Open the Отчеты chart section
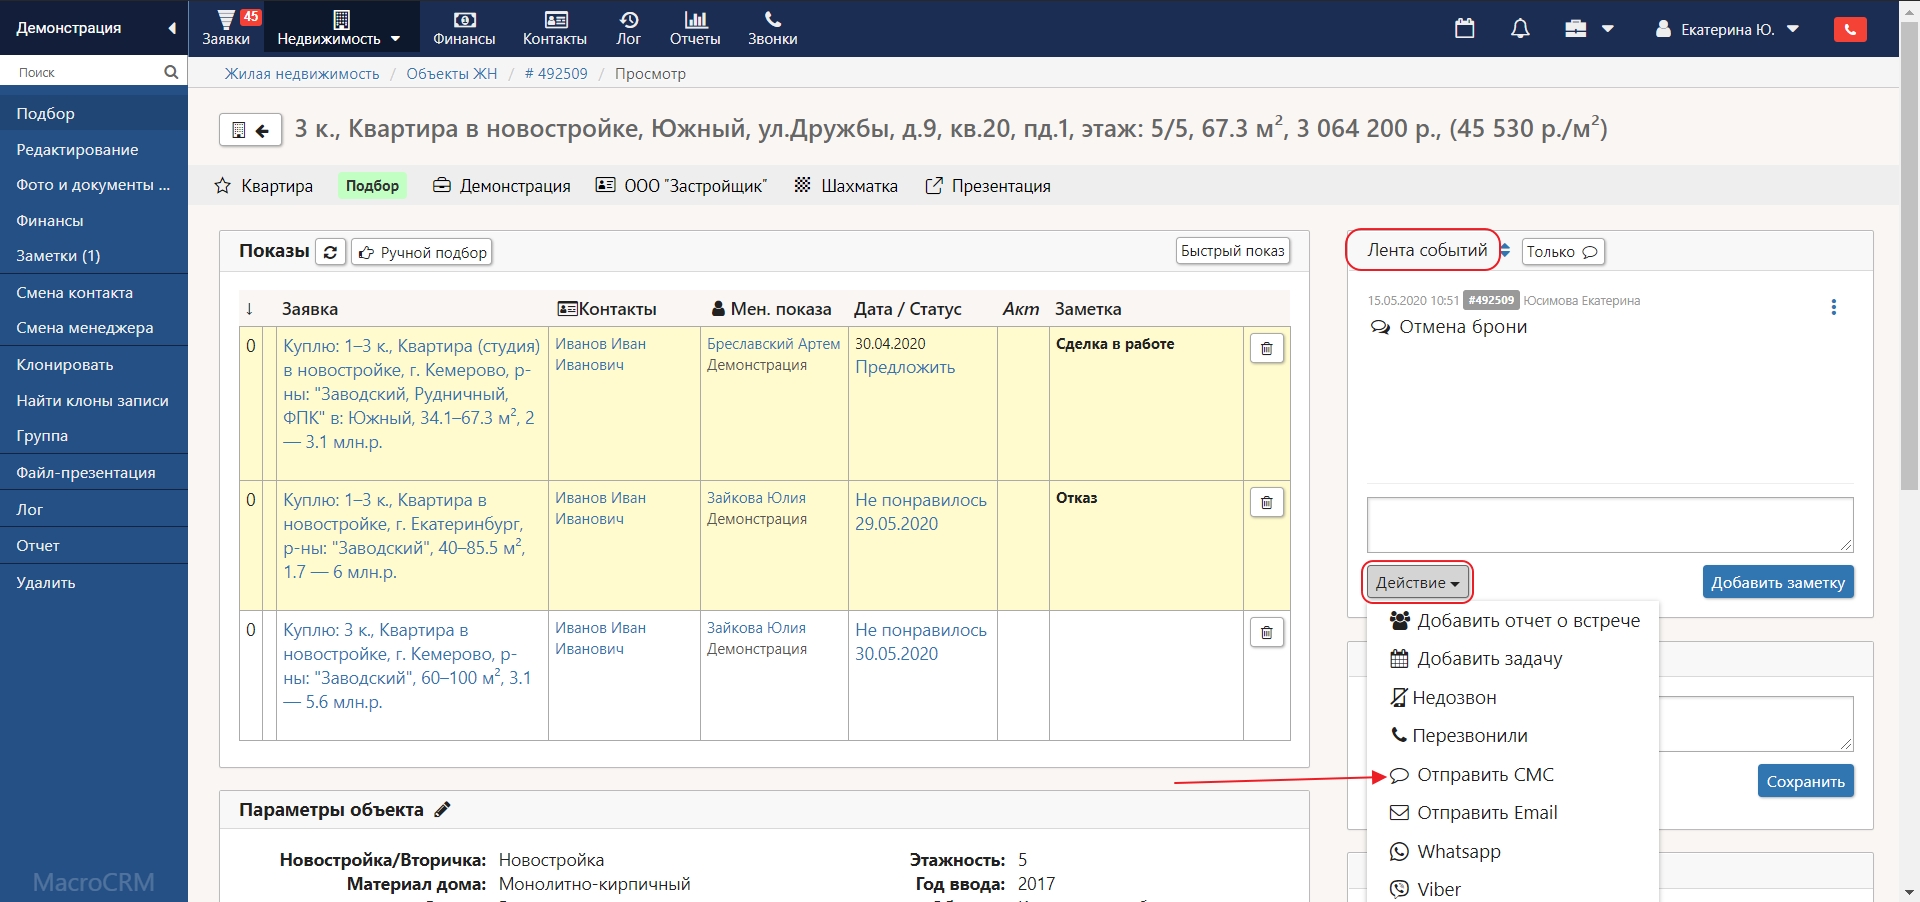 (x=695, y=28)
